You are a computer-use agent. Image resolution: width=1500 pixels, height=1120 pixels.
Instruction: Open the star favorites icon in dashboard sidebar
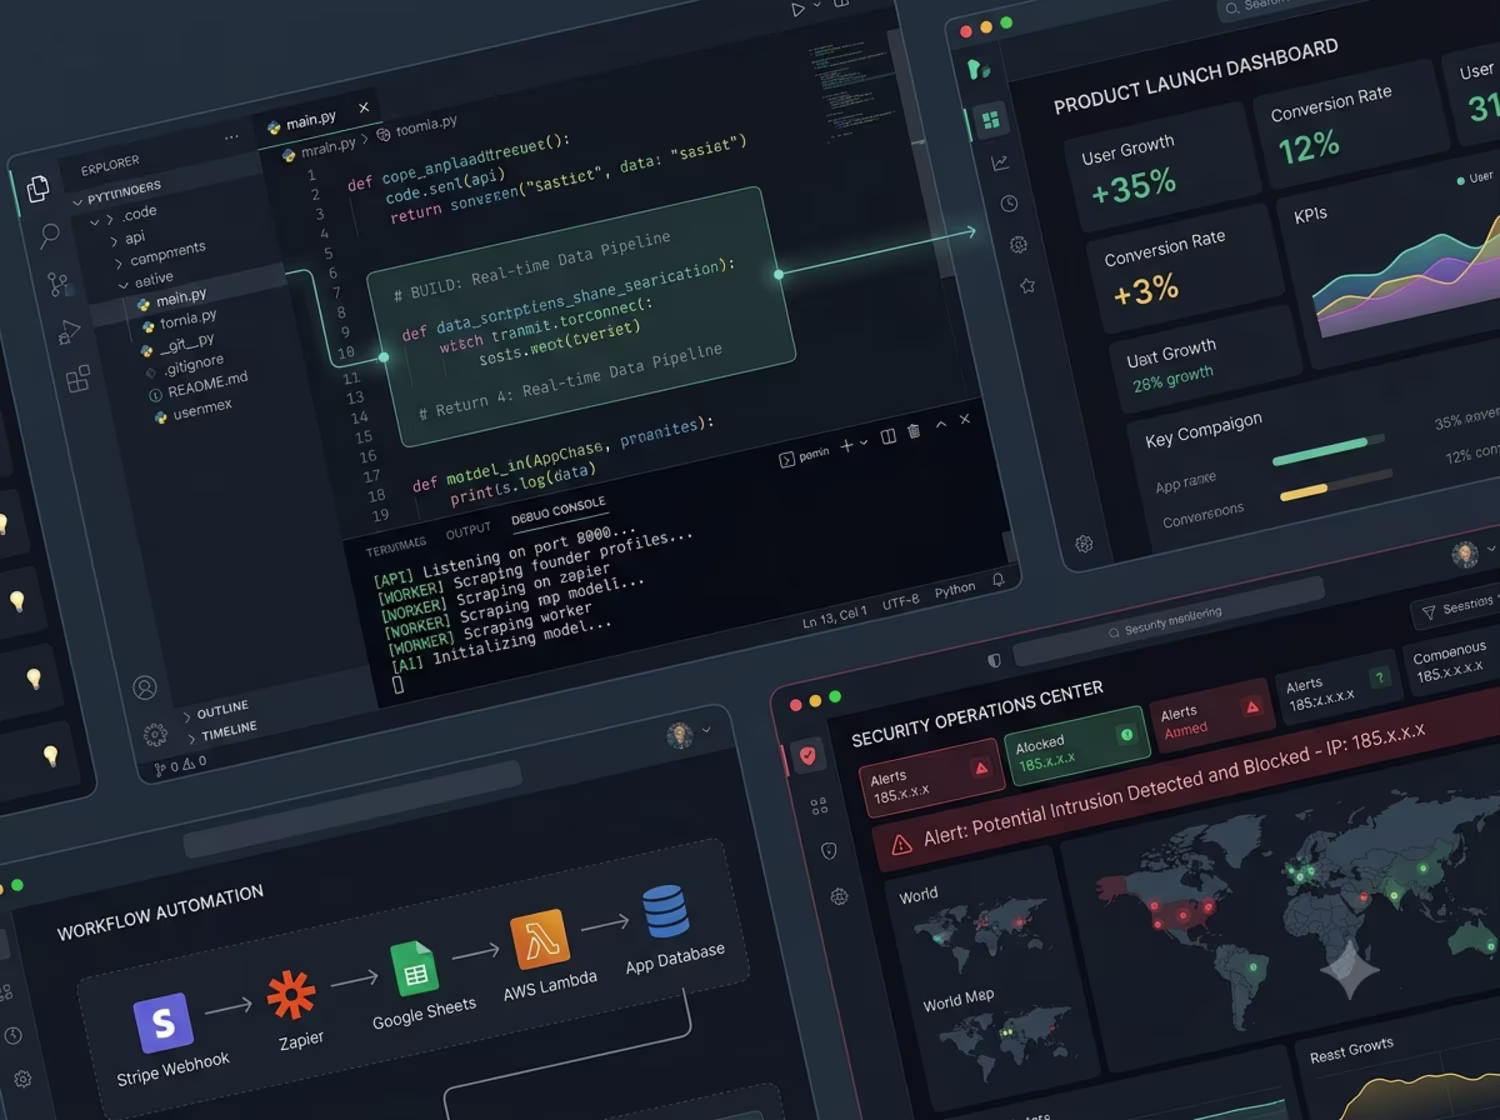[1027, 286]
